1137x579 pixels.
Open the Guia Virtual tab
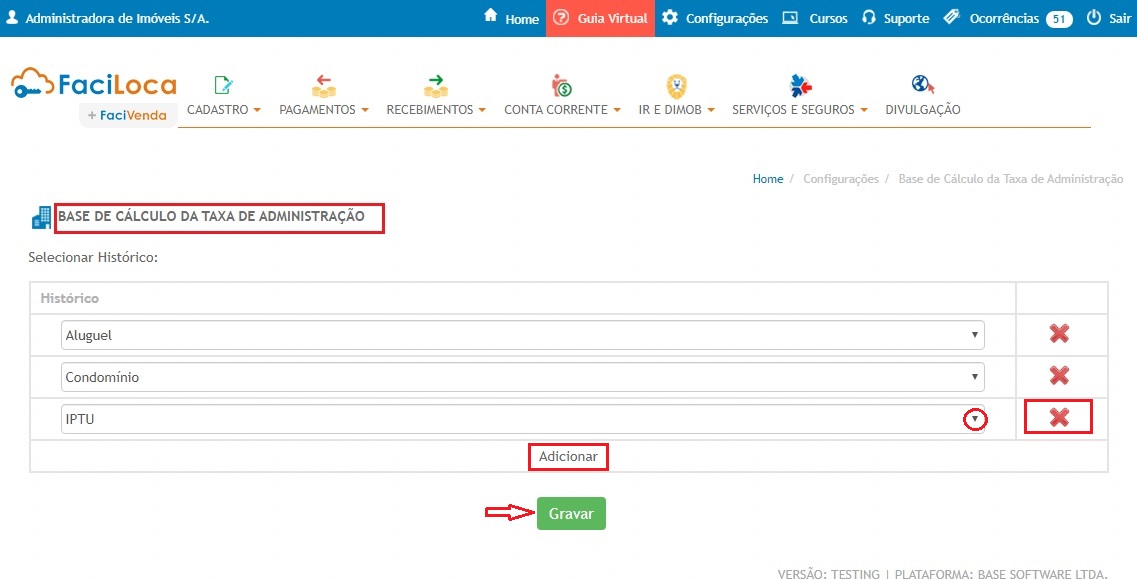tap(601, 18)
